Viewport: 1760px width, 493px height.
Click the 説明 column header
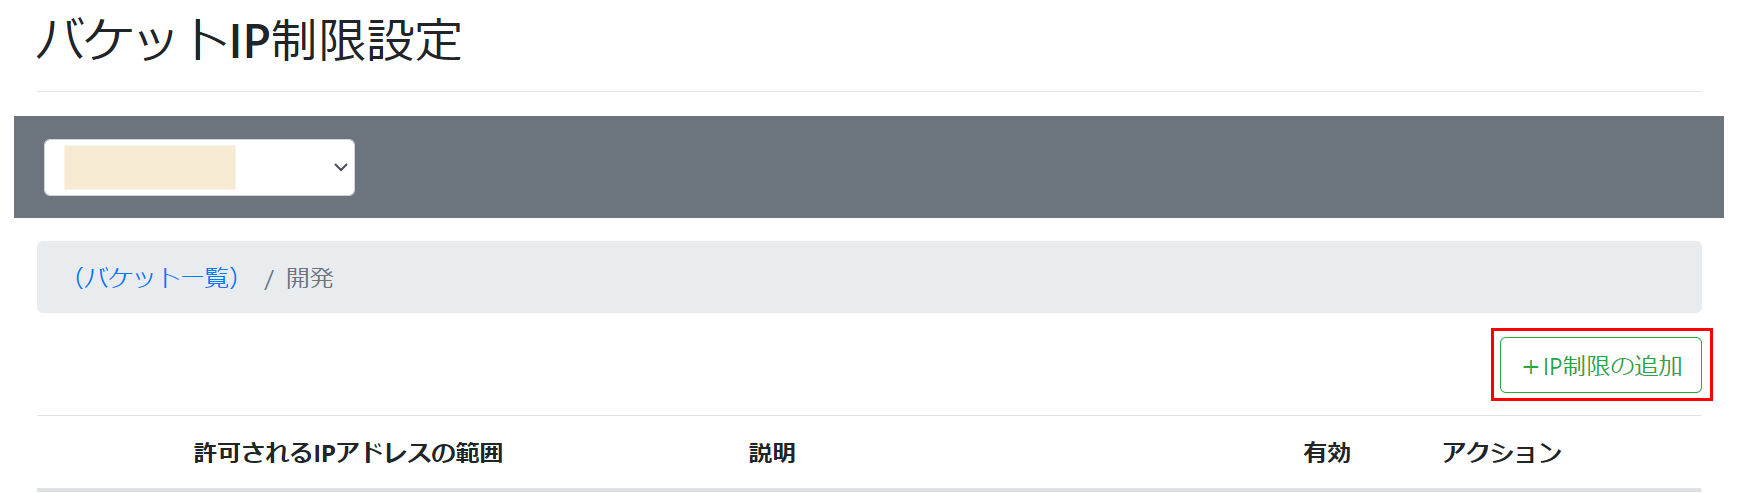point(772,453)
